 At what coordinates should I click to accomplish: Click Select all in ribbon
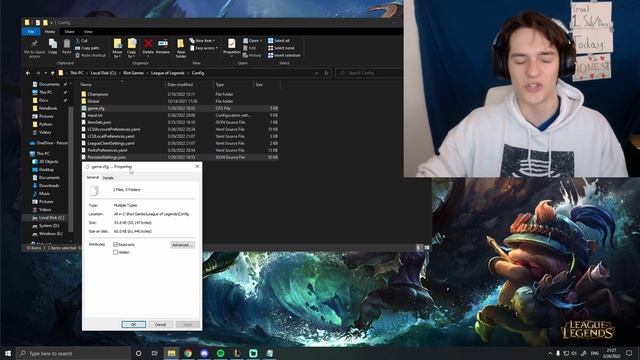click(x=279, y=41)
